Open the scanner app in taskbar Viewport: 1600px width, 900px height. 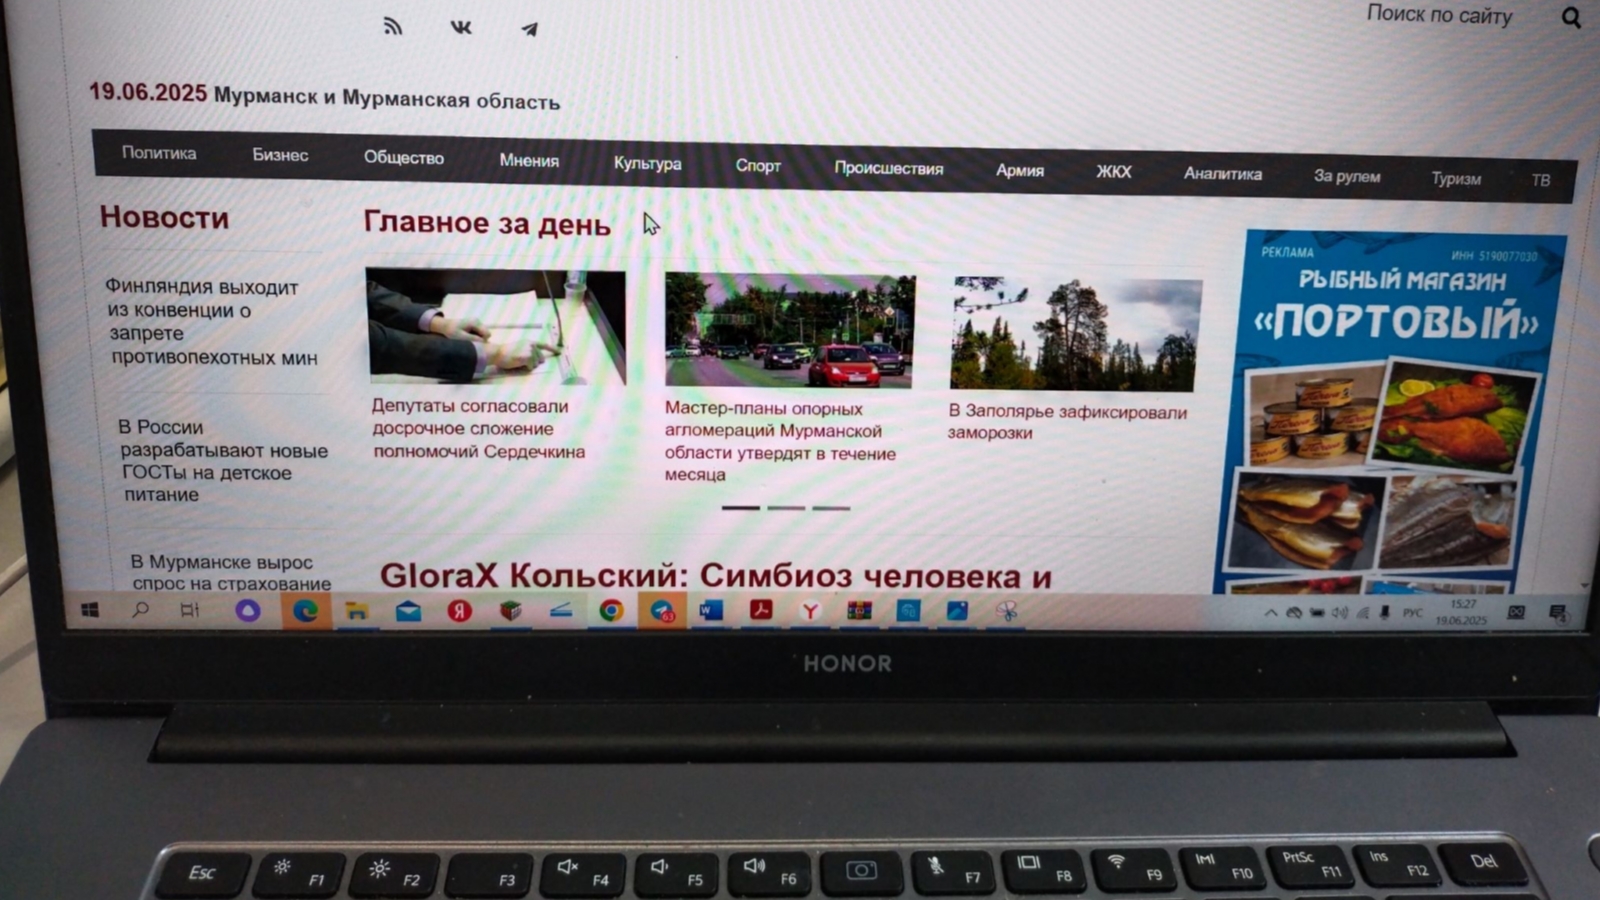(561, 610)
